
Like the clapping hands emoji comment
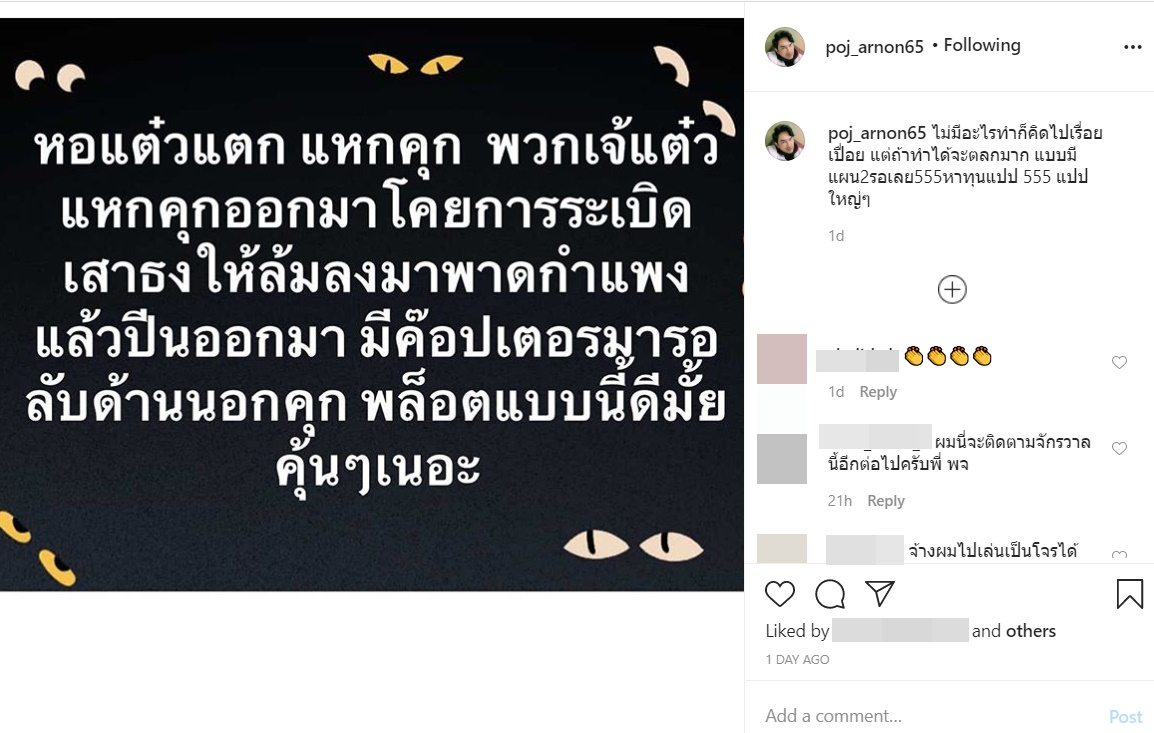click(1119, 362)
